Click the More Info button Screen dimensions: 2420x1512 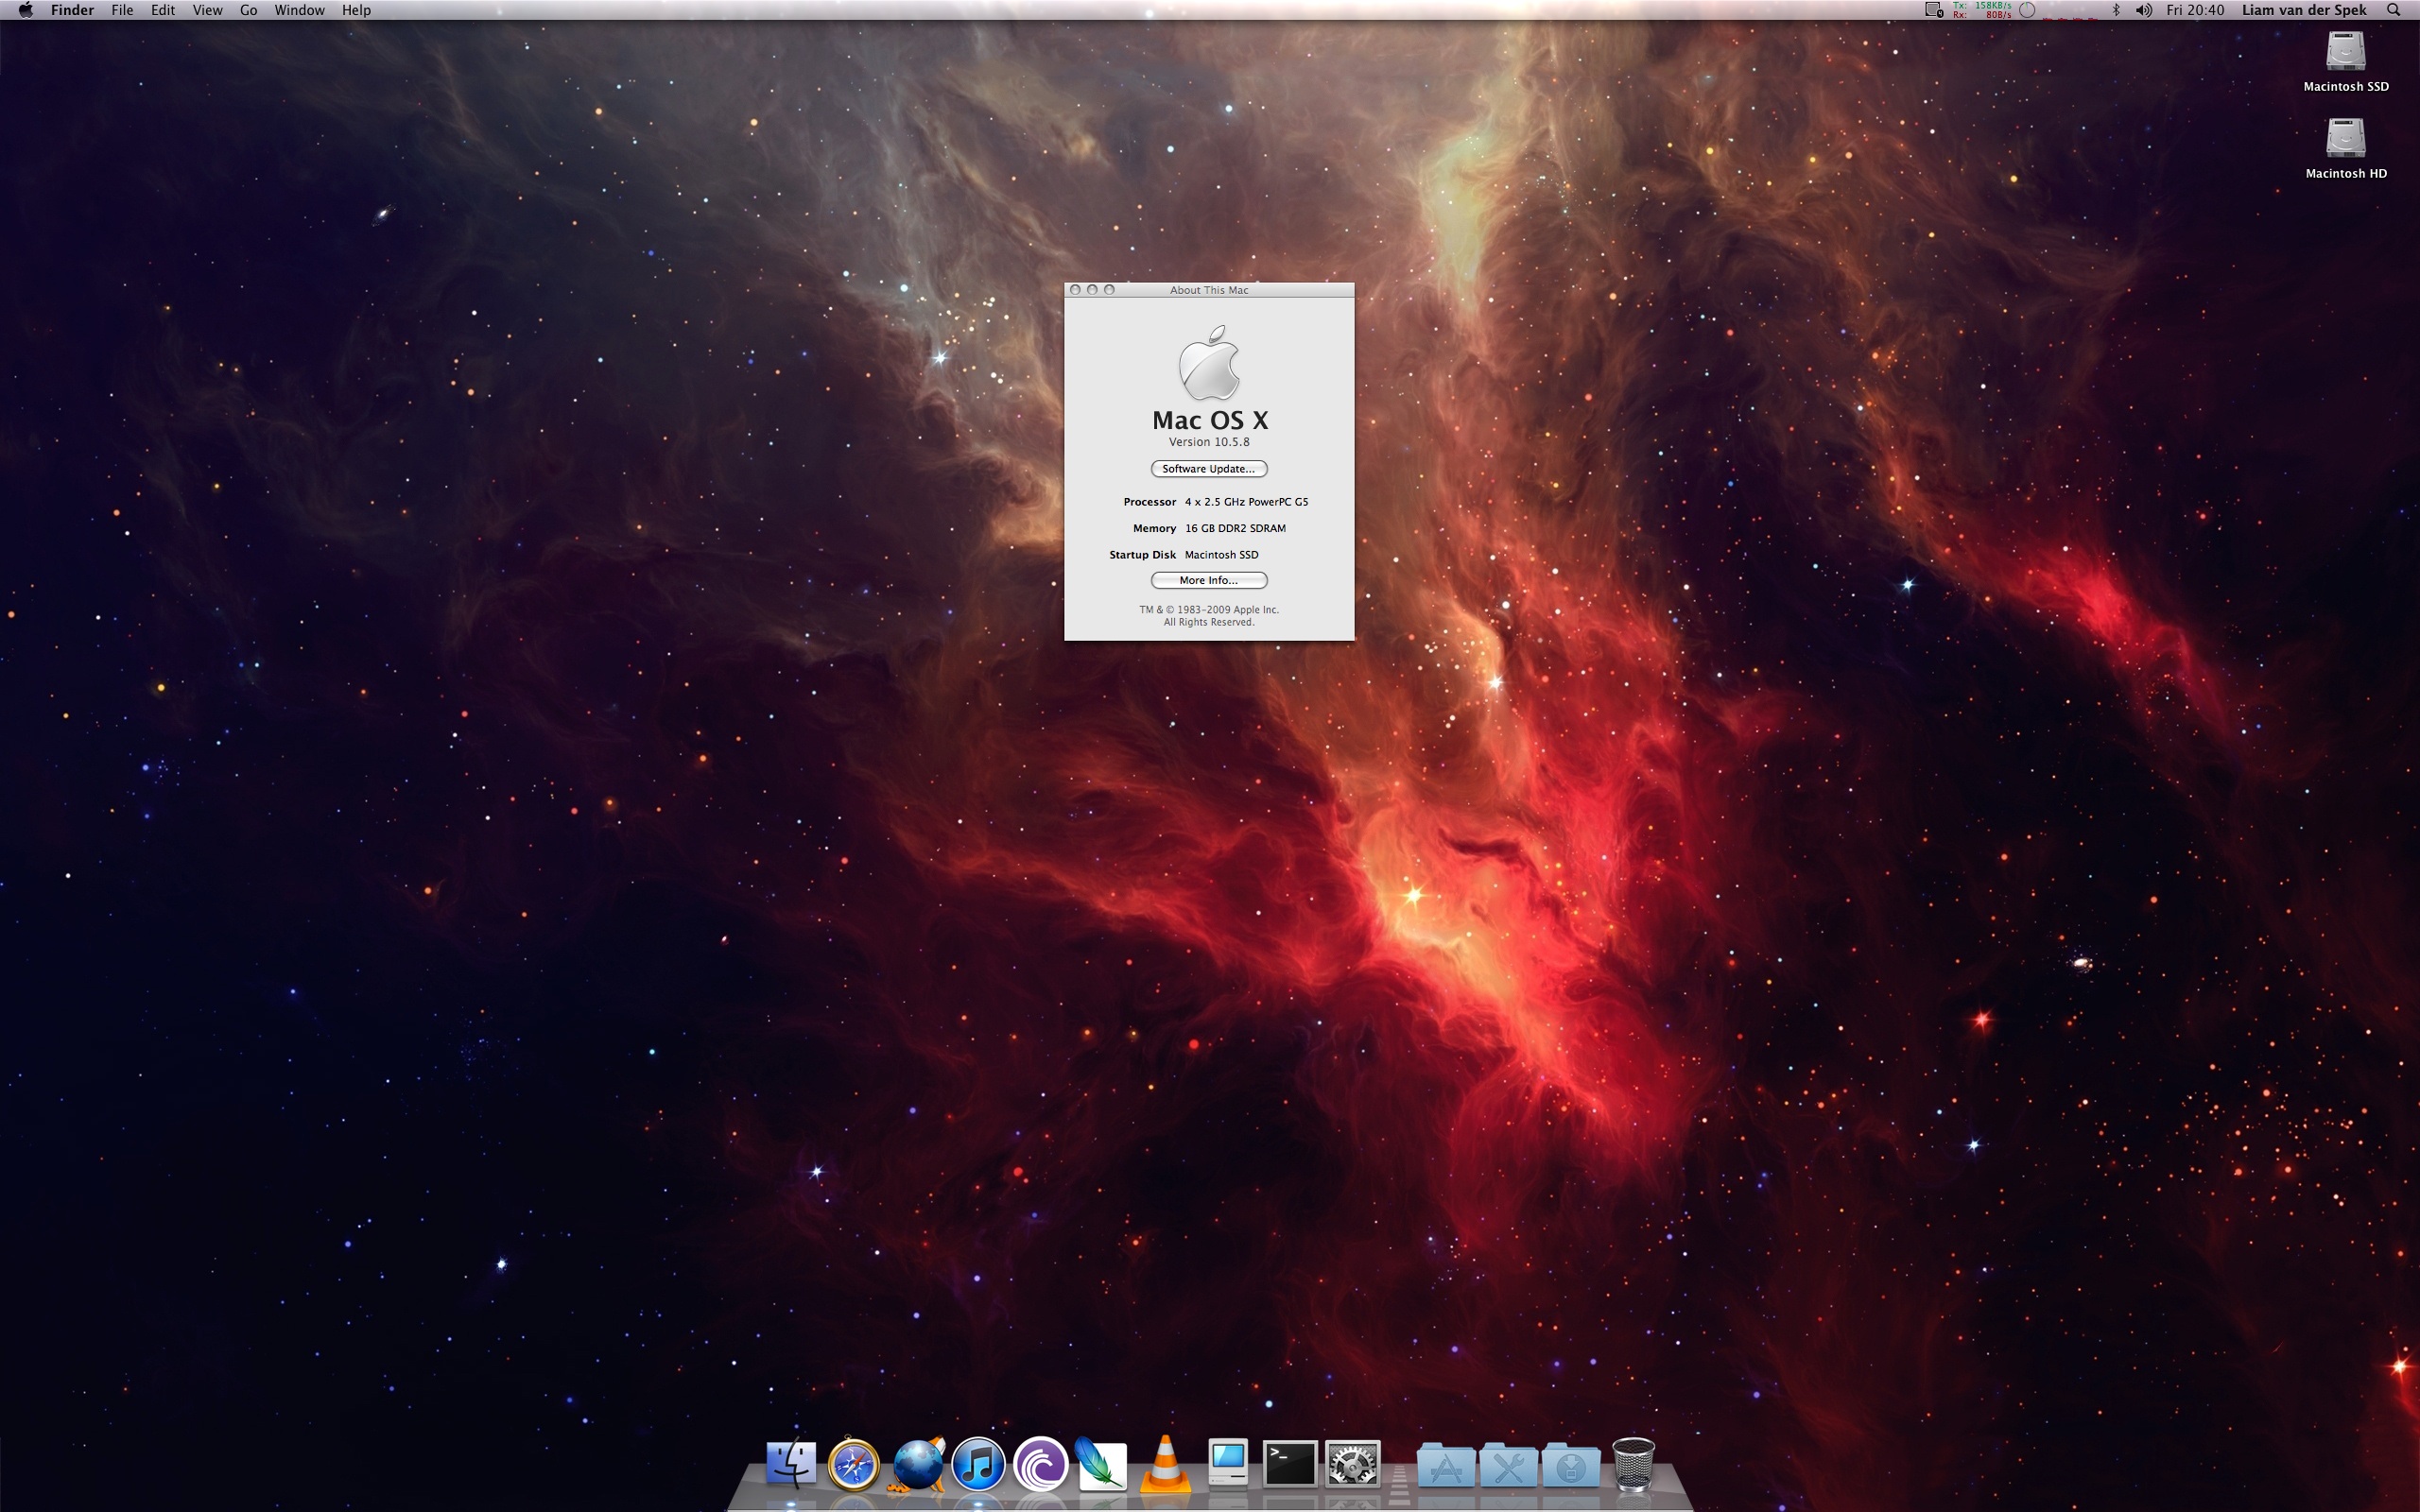coord(1208,580)
